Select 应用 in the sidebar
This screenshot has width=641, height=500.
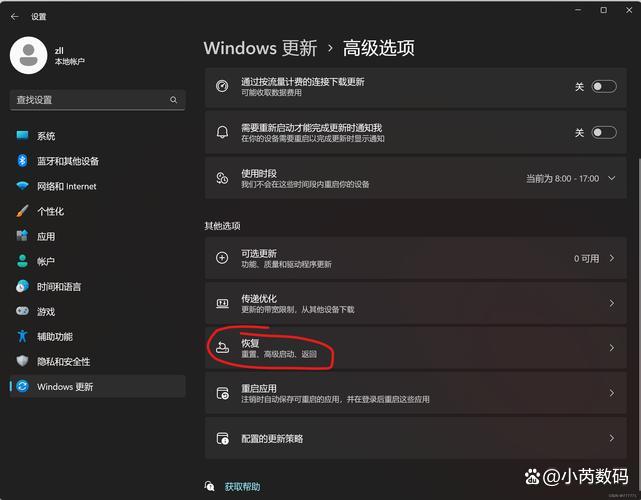97,236
